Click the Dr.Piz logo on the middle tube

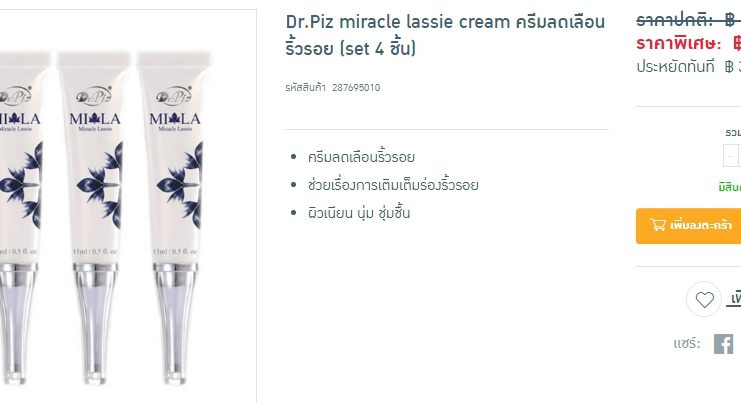(x=94, y=96)
